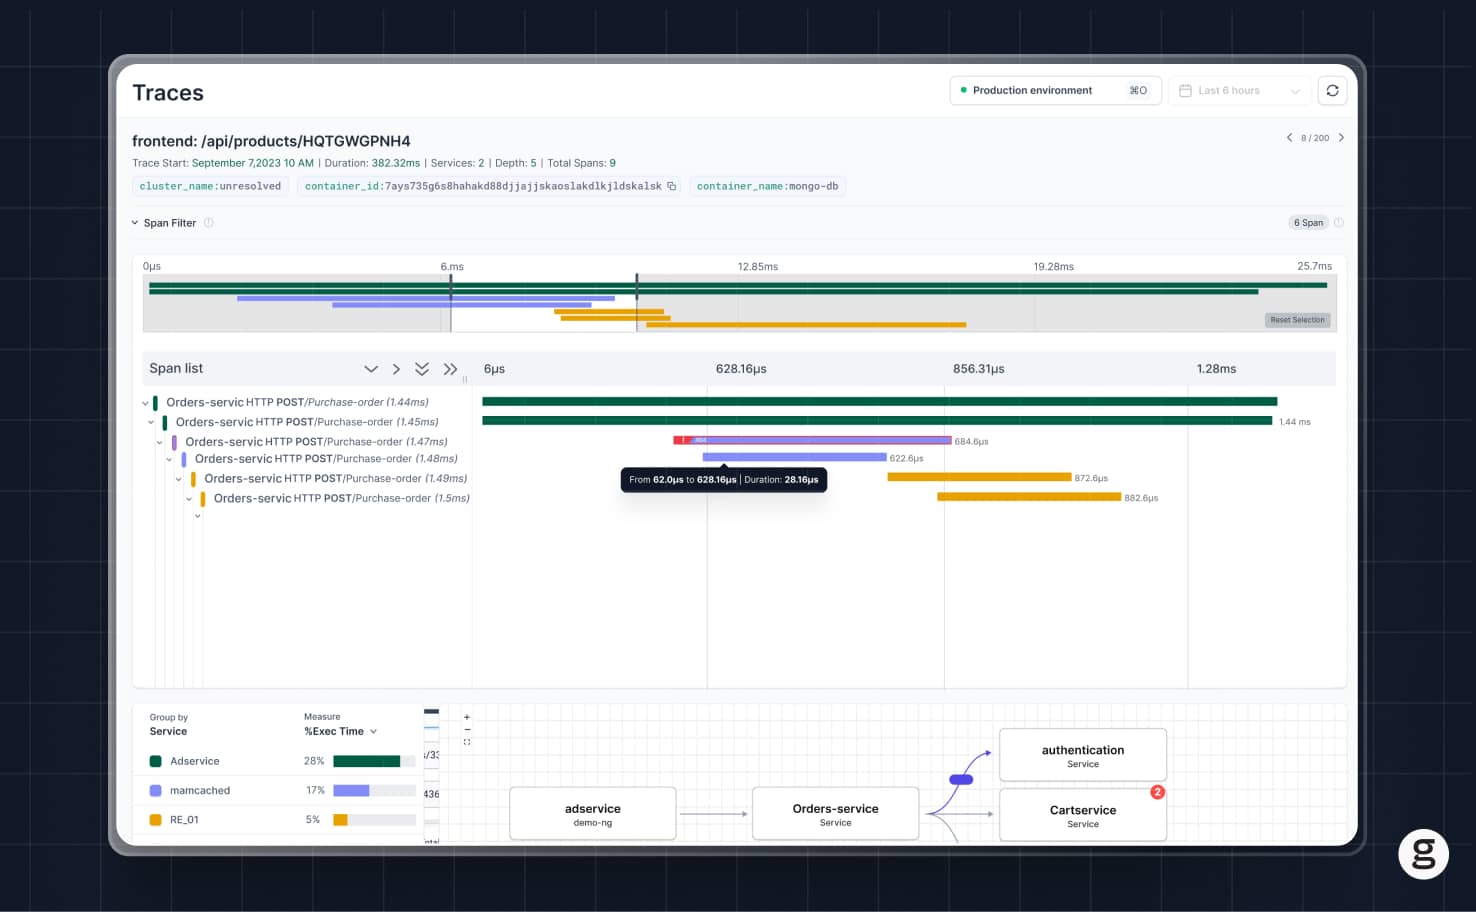The image size is (1476, 912).
Task: Click the Reset Selection button
Action: coord(1297,320)
